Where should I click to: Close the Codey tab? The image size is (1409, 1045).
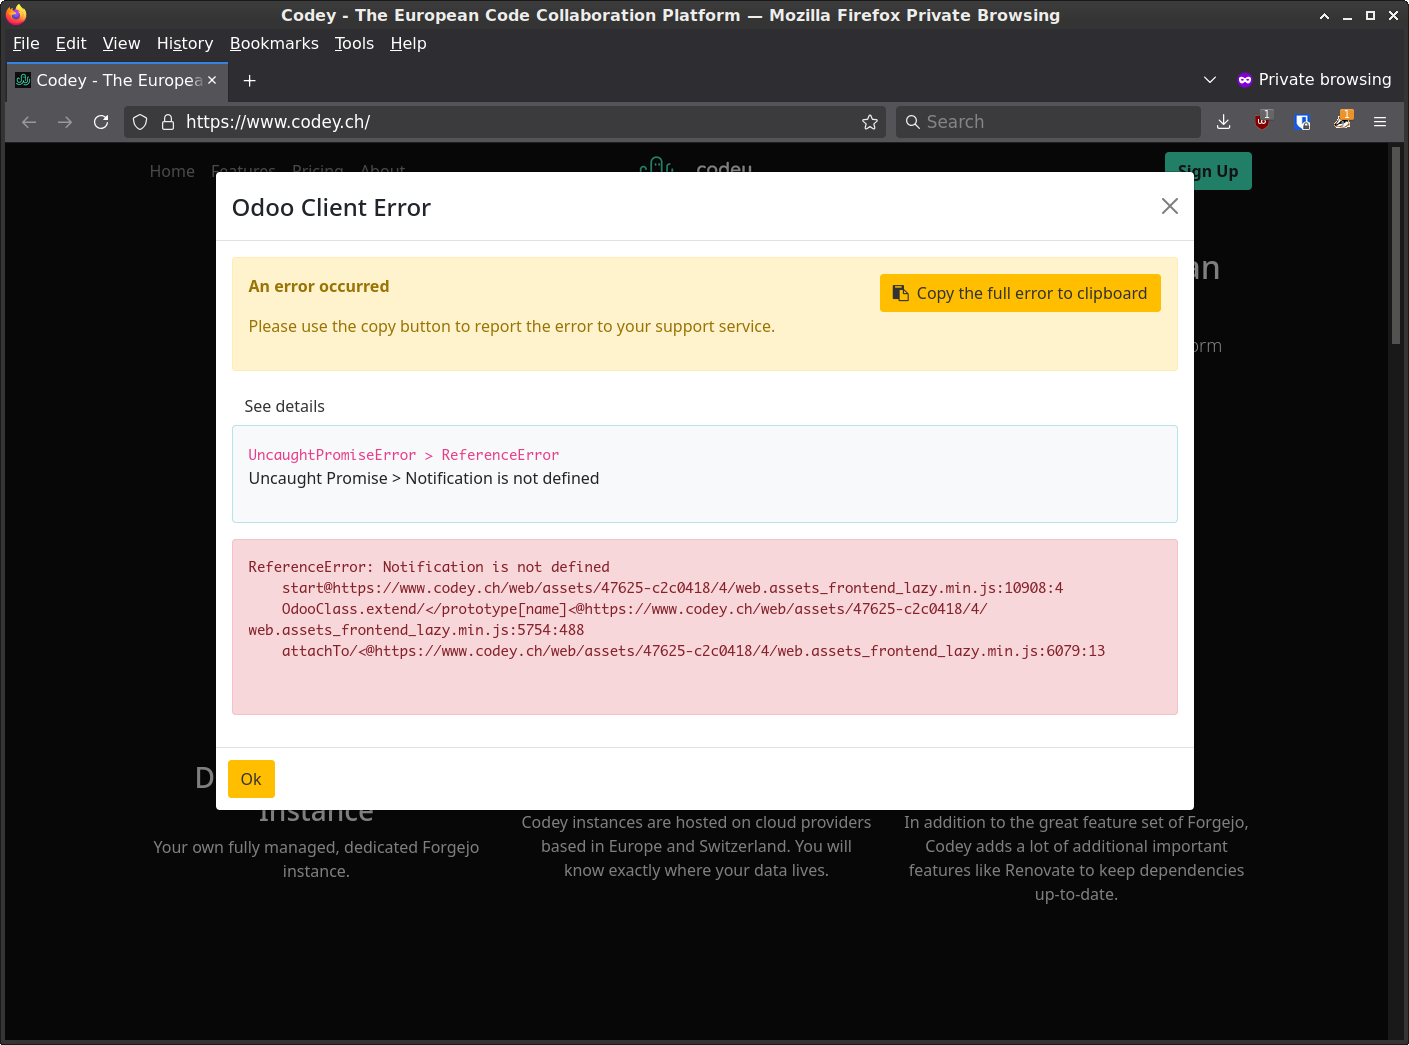[x=212, y=80]
